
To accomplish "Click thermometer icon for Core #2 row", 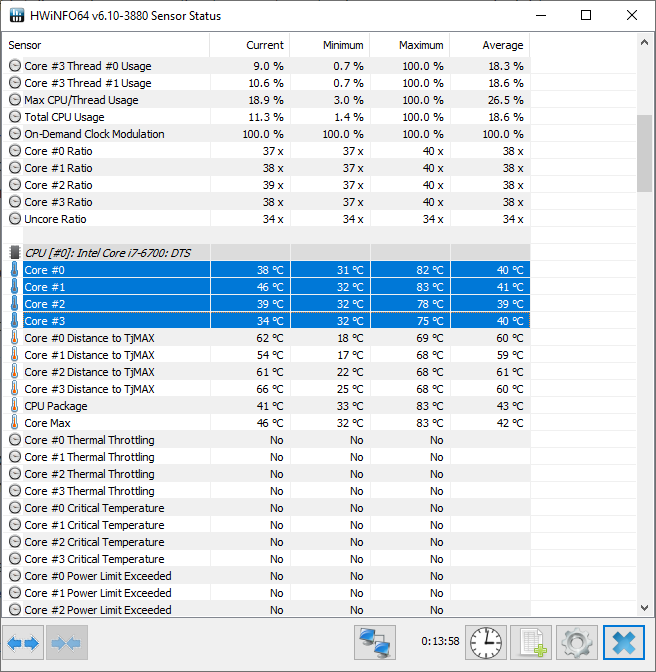I will [15, 304].
